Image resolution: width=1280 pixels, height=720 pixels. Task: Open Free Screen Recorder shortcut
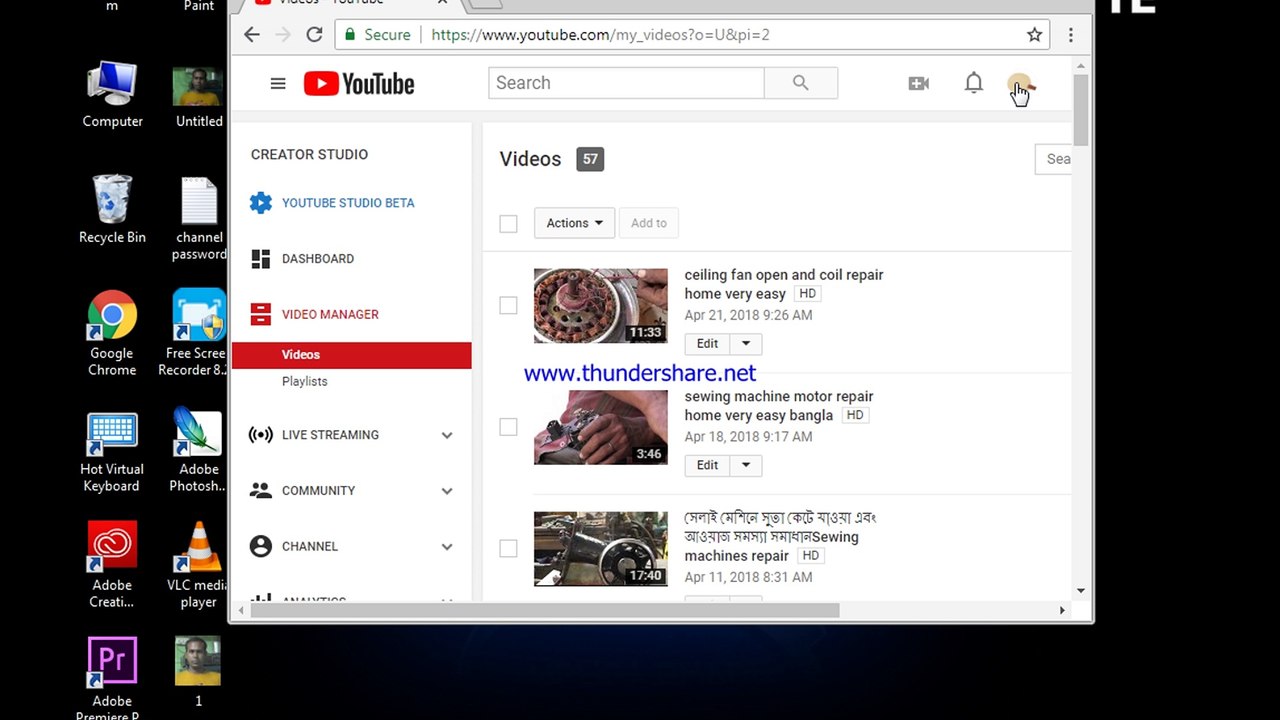(197, 333)
